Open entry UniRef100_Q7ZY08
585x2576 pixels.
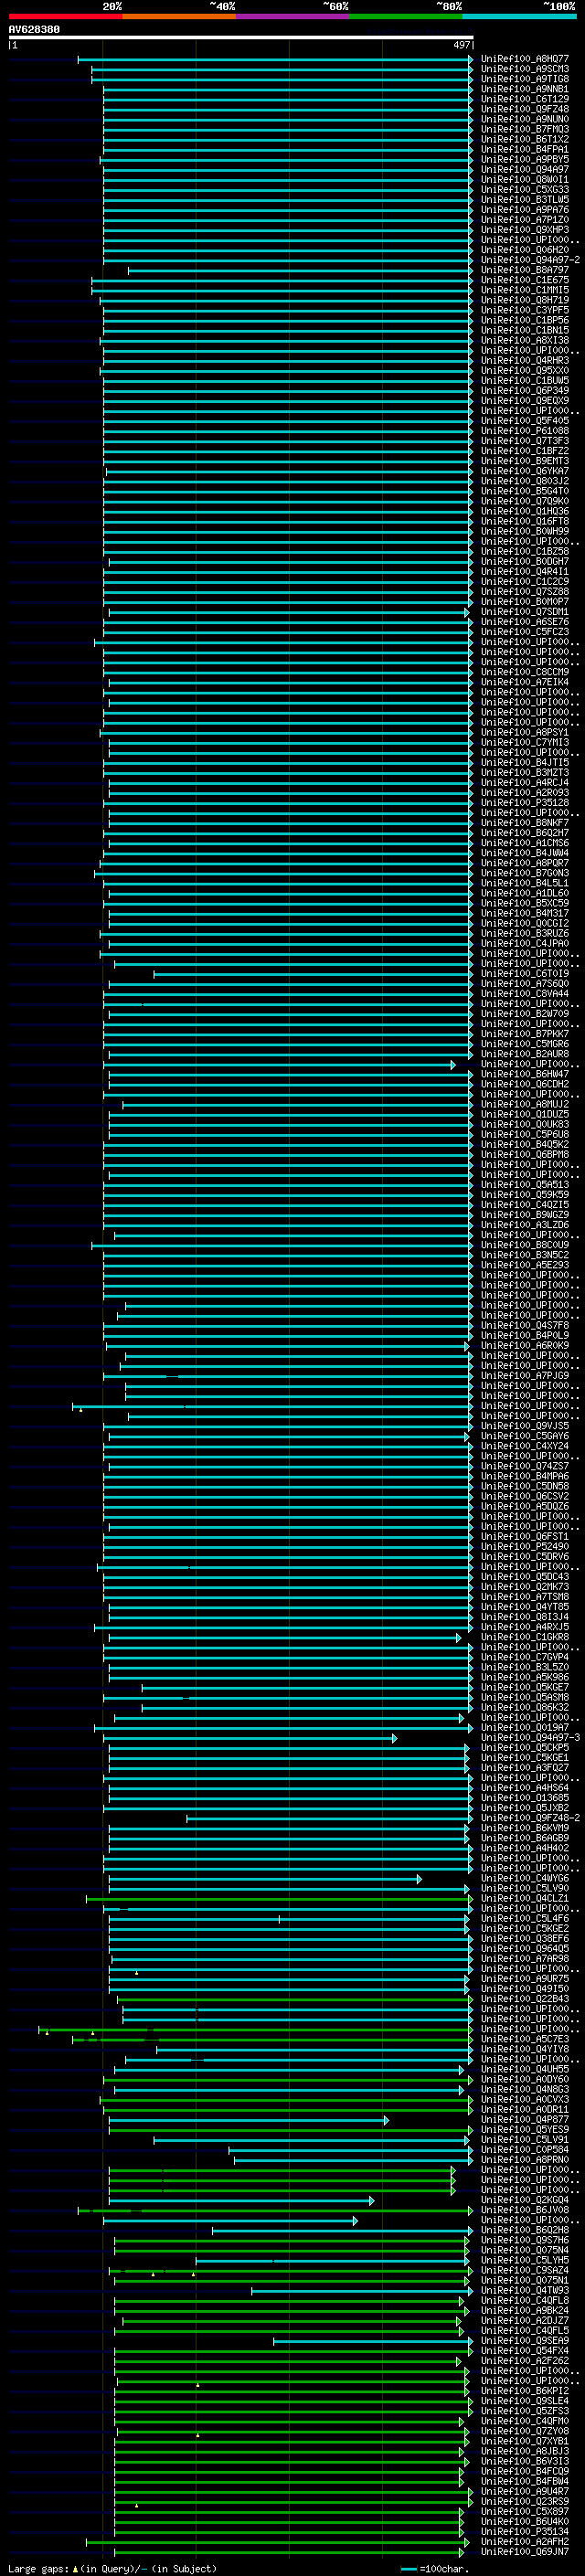point(525,2430)
